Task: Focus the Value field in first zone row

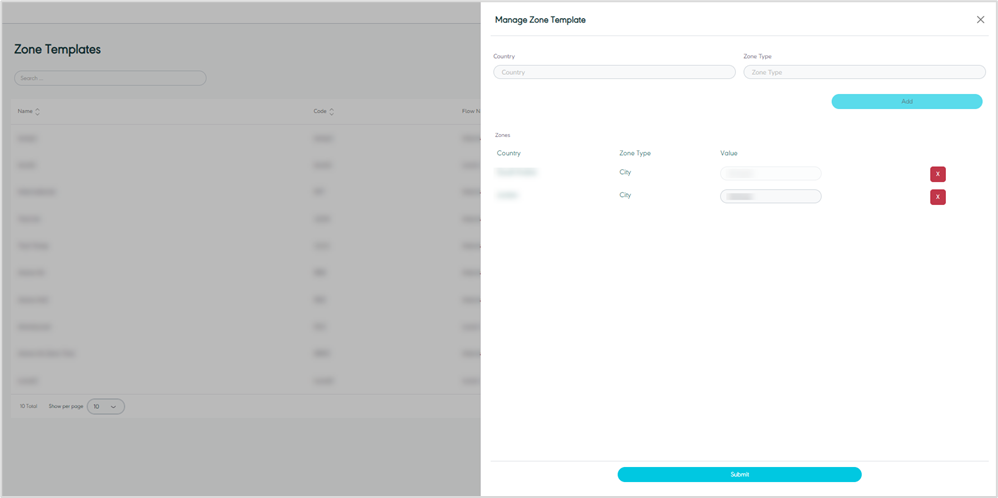Action: click(770, 173)
